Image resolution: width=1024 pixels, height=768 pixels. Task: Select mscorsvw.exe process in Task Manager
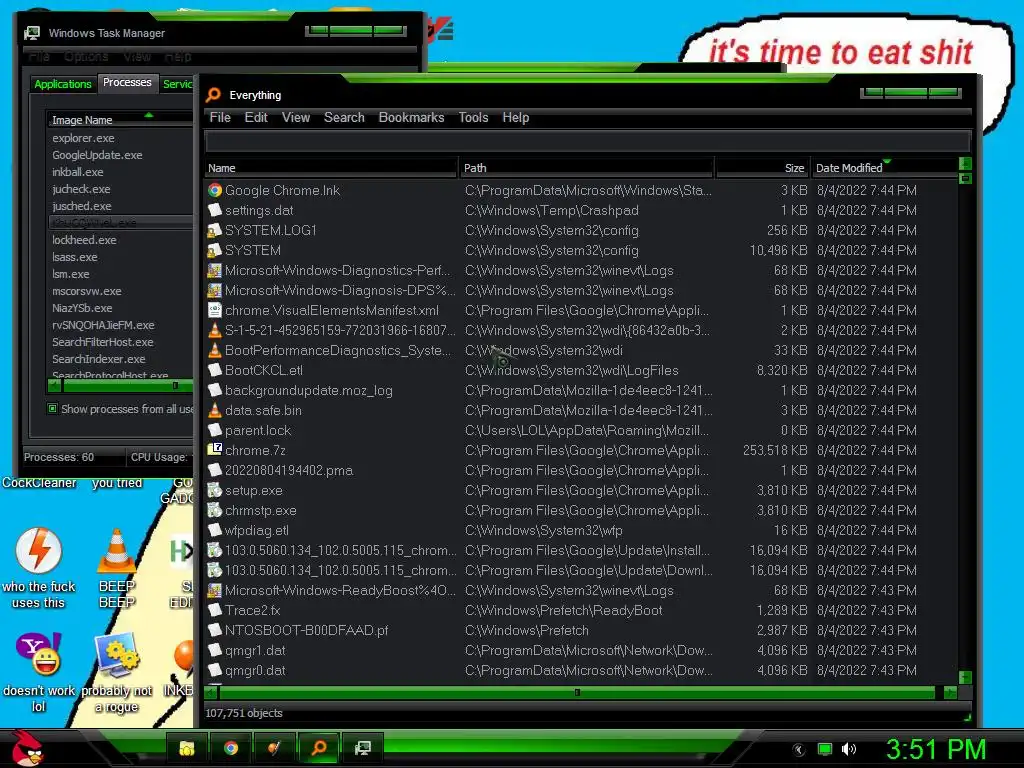point(87,291)
